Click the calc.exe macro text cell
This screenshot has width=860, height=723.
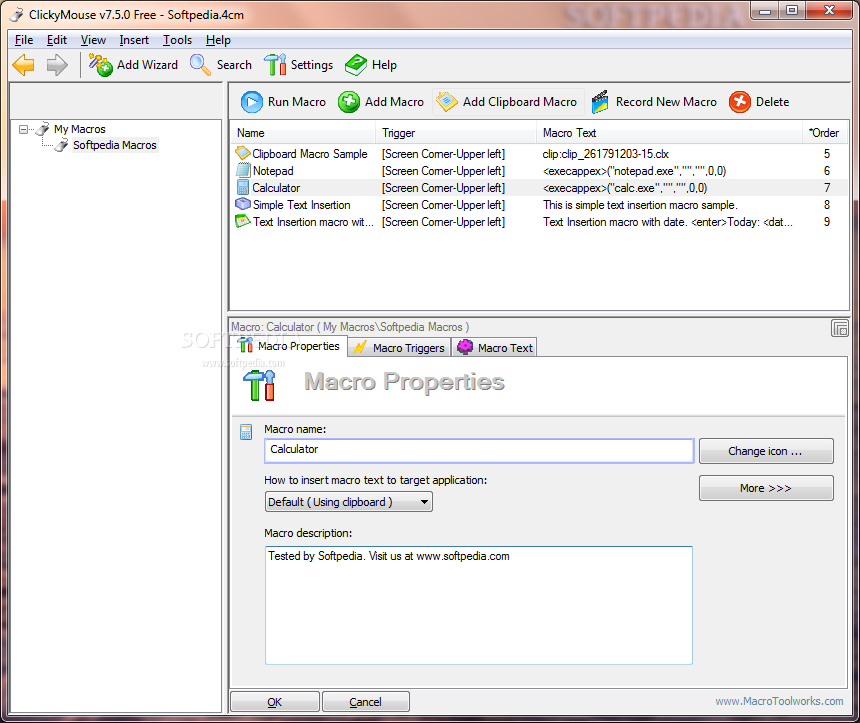coord(625,188)
